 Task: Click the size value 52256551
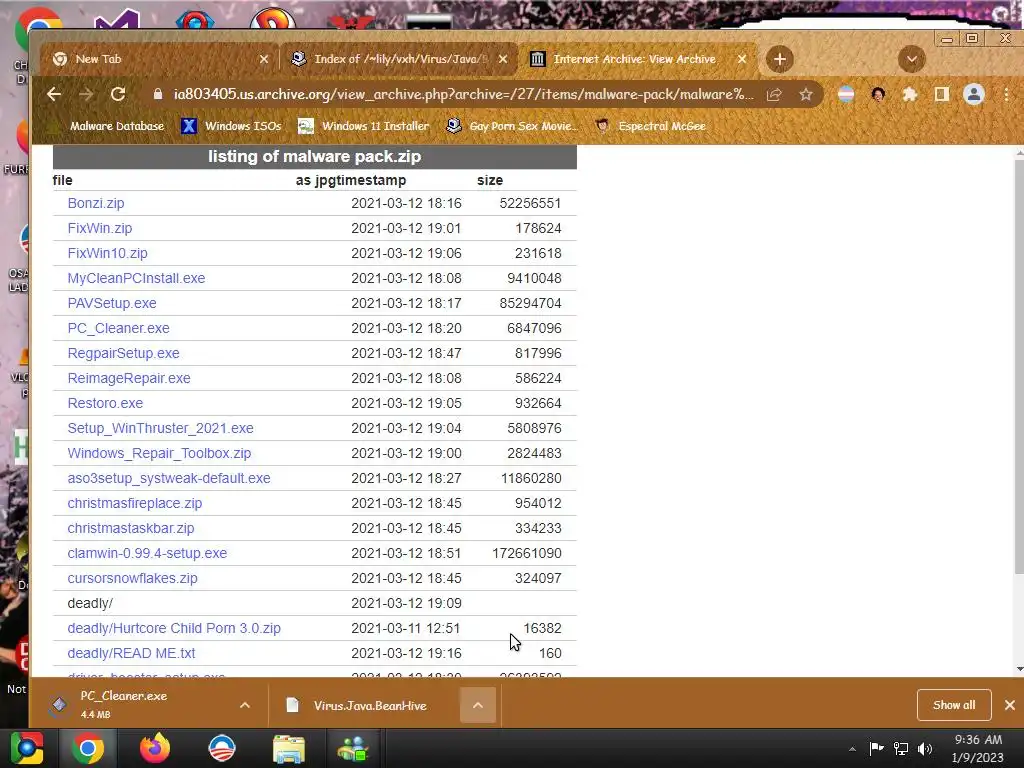click(530, 203)
